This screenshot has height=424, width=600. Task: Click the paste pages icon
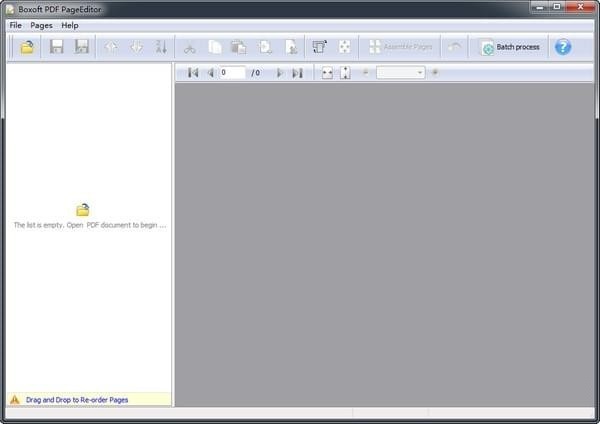[x=238, y=47]
